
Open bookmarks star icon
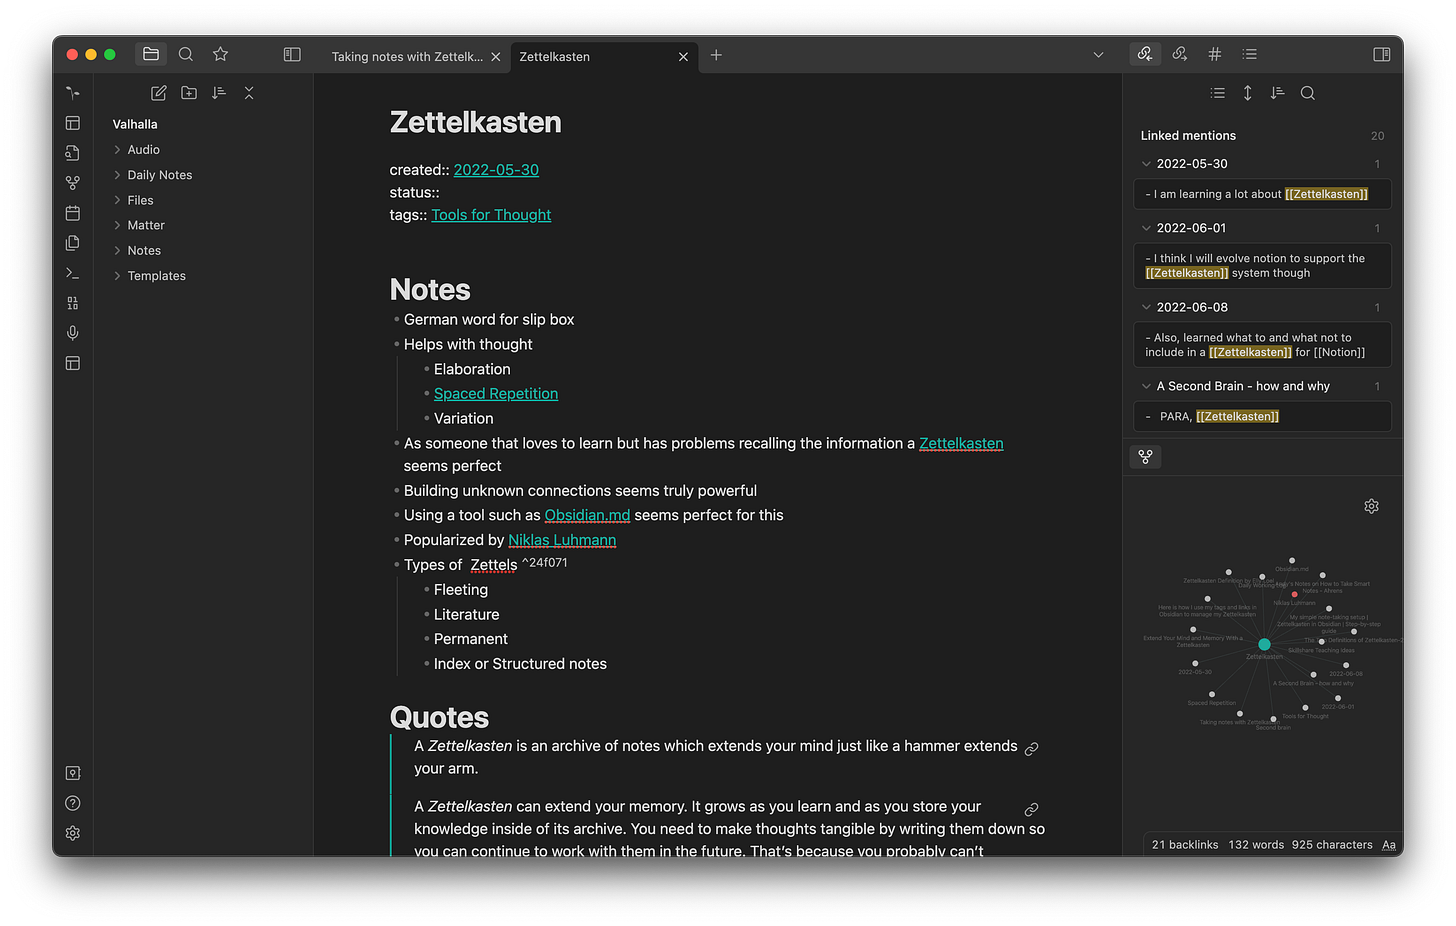pyautogui.click(x=221, y=54)
